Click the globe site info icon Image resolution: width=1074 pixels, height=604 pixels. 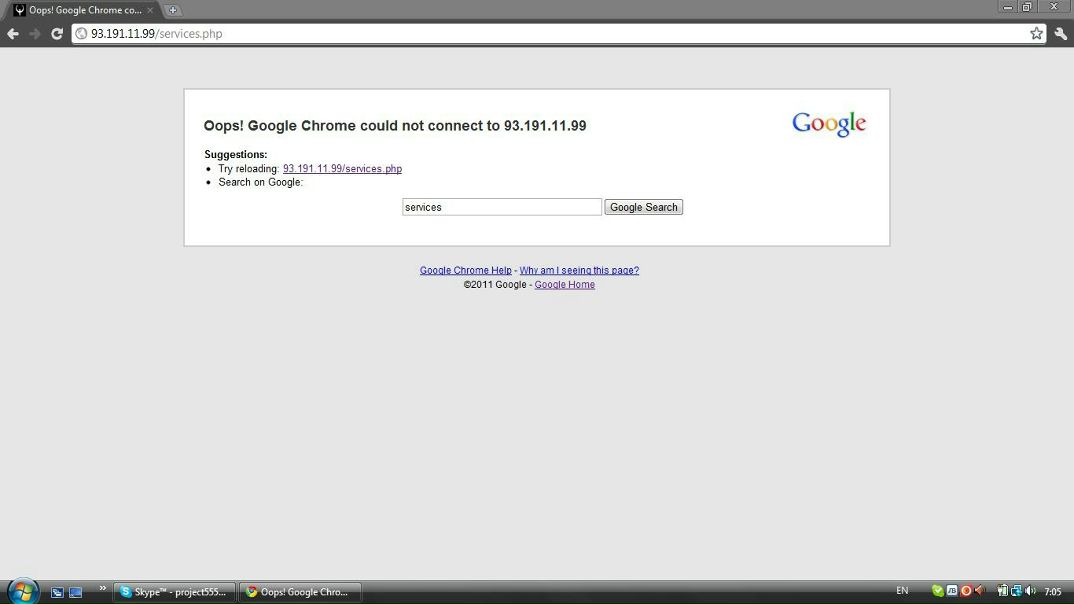click(82, 34)
